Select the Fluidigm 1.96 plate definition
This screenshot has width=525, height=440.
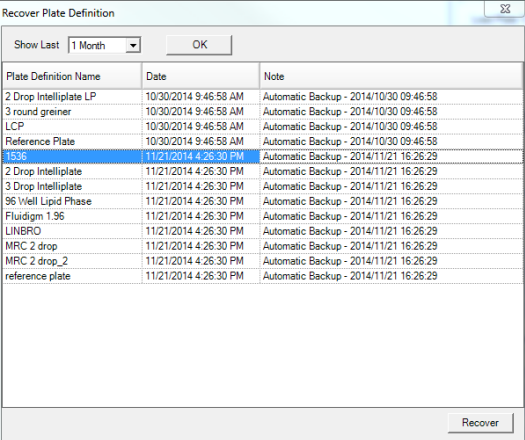(x=262, y=216)
